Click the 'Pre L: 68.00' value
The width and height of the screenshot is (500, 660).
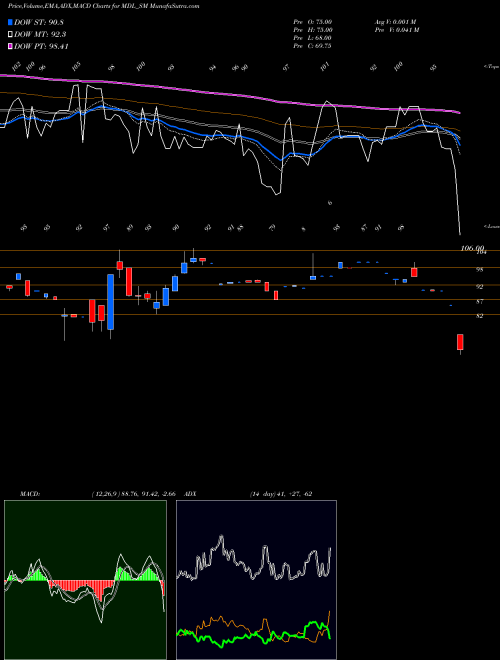point(313,38)
